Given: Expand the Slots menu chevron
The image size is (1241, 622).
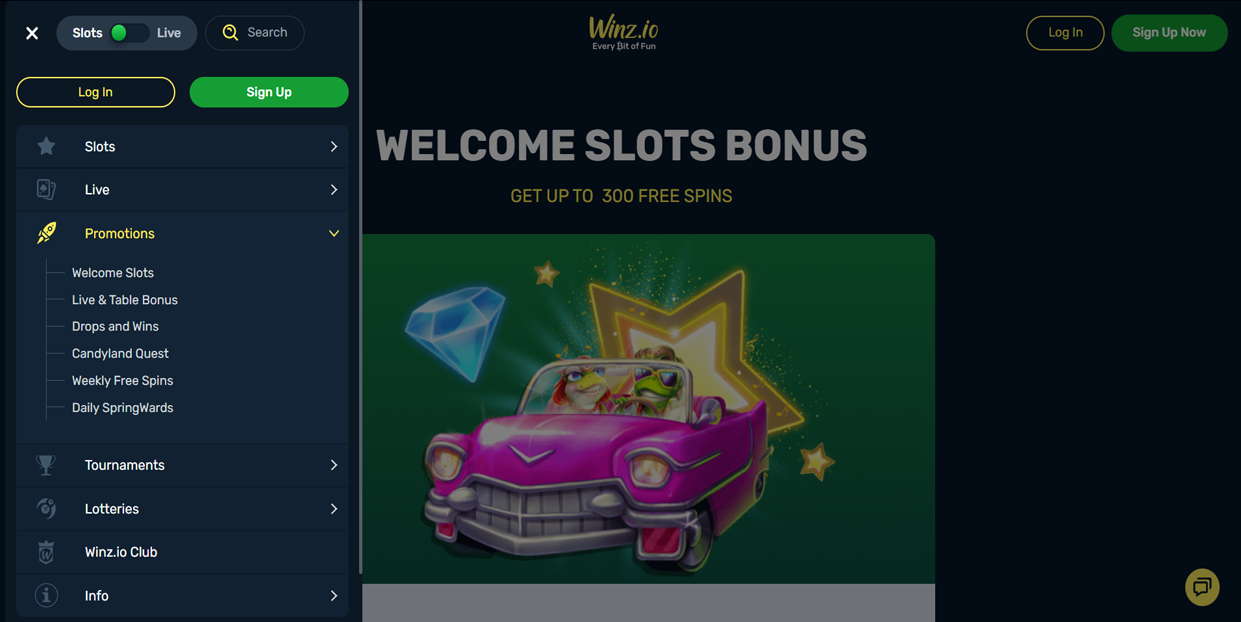Looking at the screenshot, I should (334, 146).
